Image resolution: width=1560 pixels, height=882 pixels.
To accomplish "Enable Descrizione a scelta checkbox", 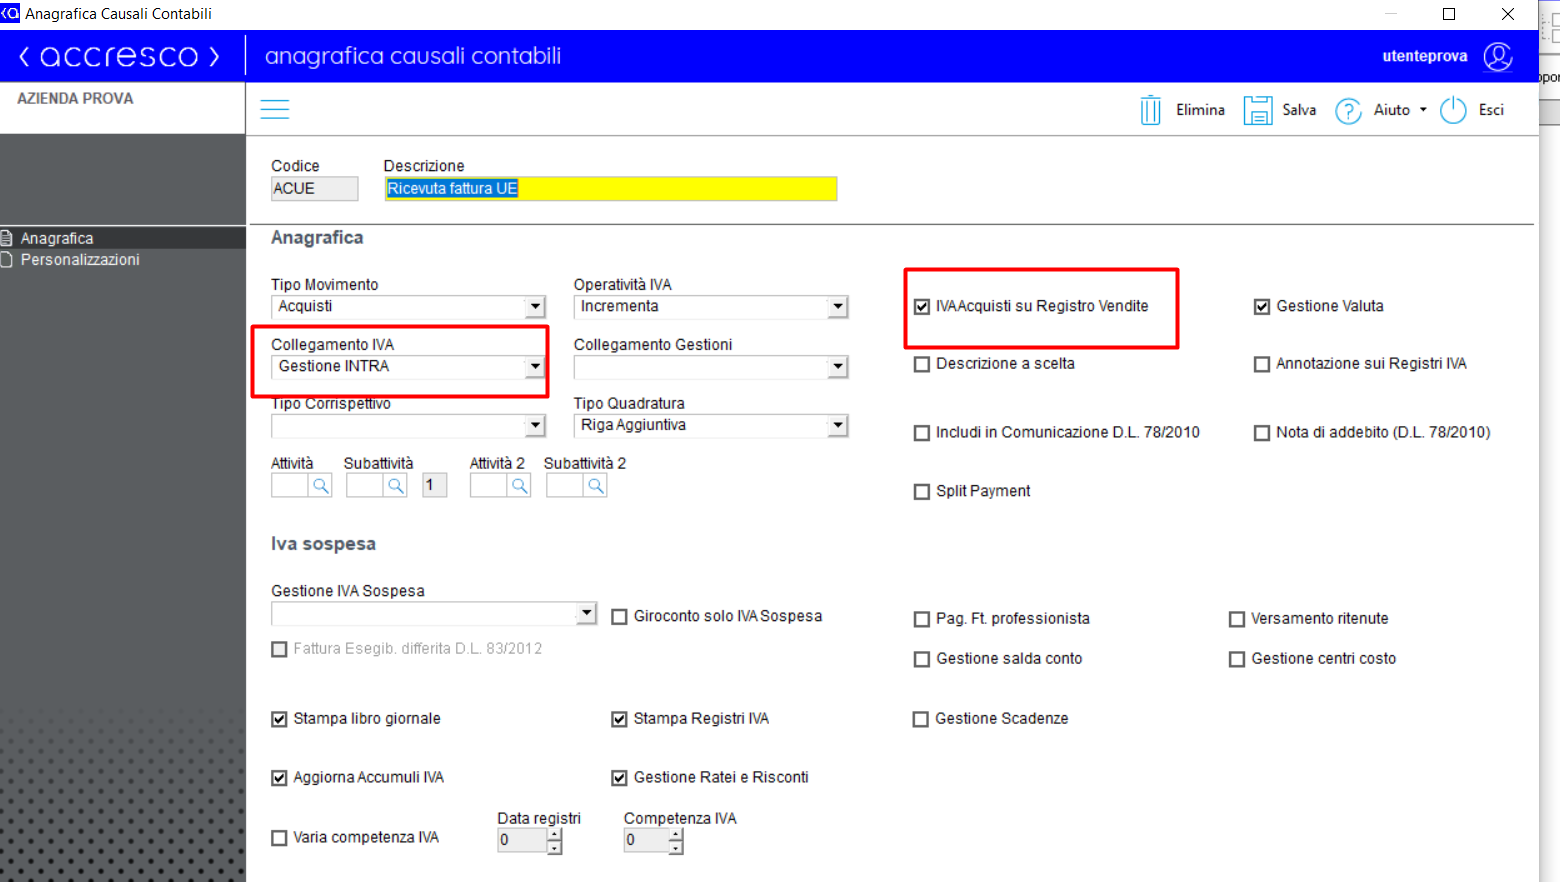I will (x=922, y=365).
